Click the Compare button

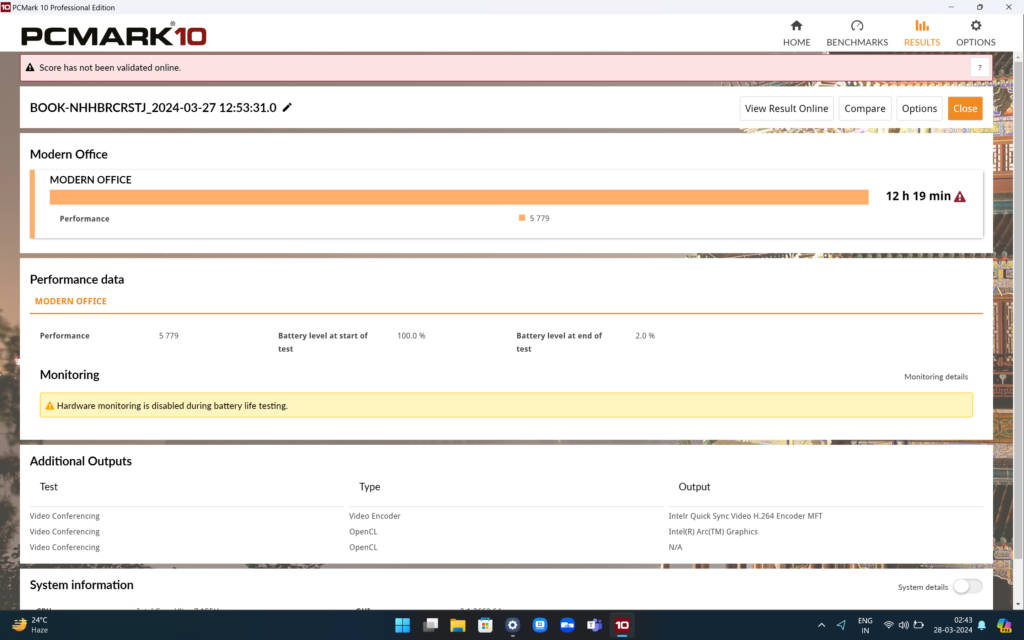pyautogui.click(x=865, y=108)
